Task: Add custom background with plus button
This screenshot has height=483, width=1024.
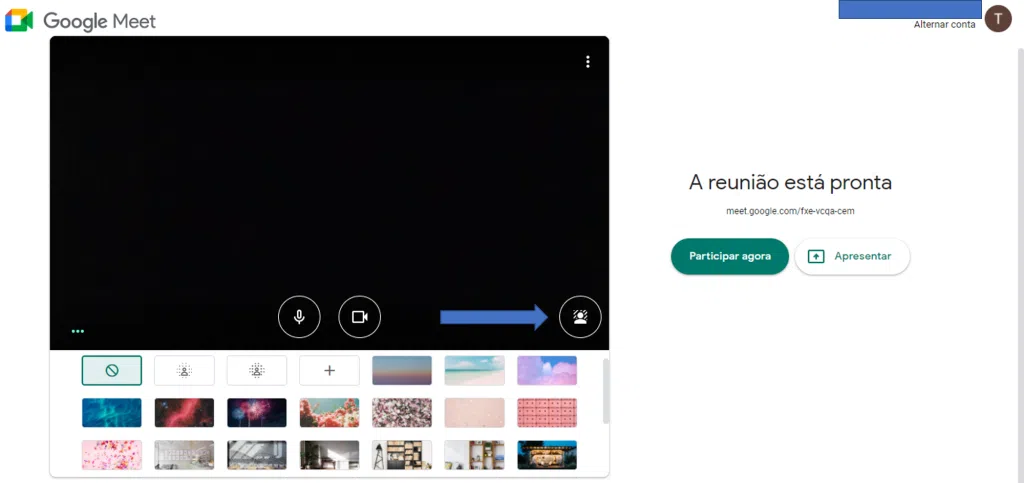Action: coord(329,371)
